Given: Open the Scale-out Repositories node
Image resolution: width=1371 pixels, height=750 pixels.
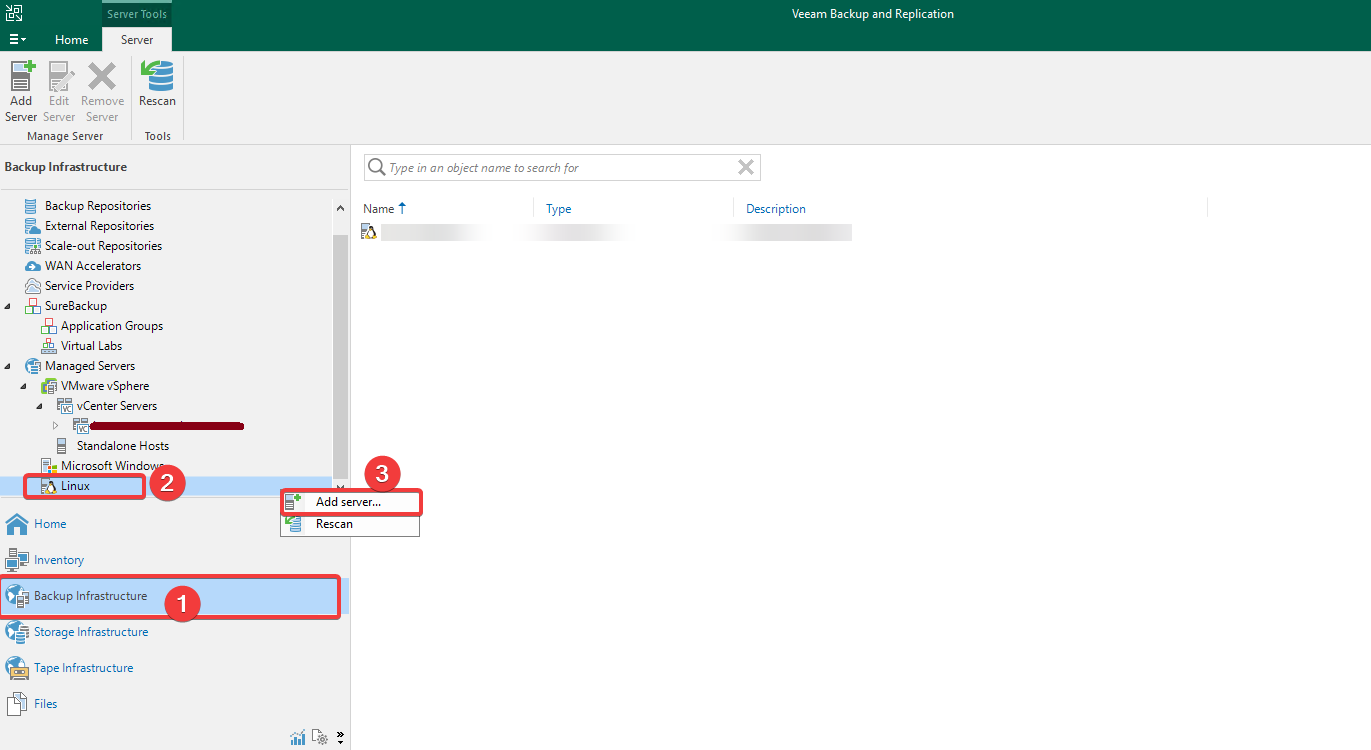Looking at the screenshot, I should 103,246.
